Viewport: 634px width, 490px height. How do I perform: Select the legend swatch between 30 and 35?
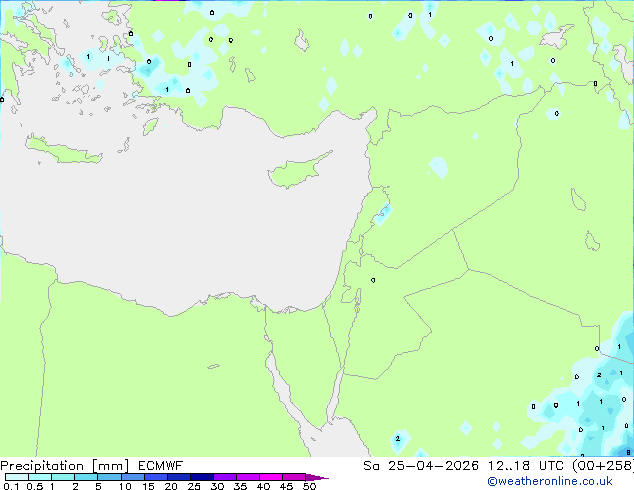click(224, 477)
